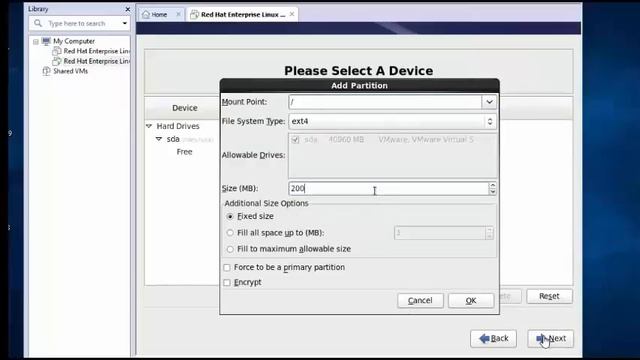Click the sda device label

[x=173, y=139]
